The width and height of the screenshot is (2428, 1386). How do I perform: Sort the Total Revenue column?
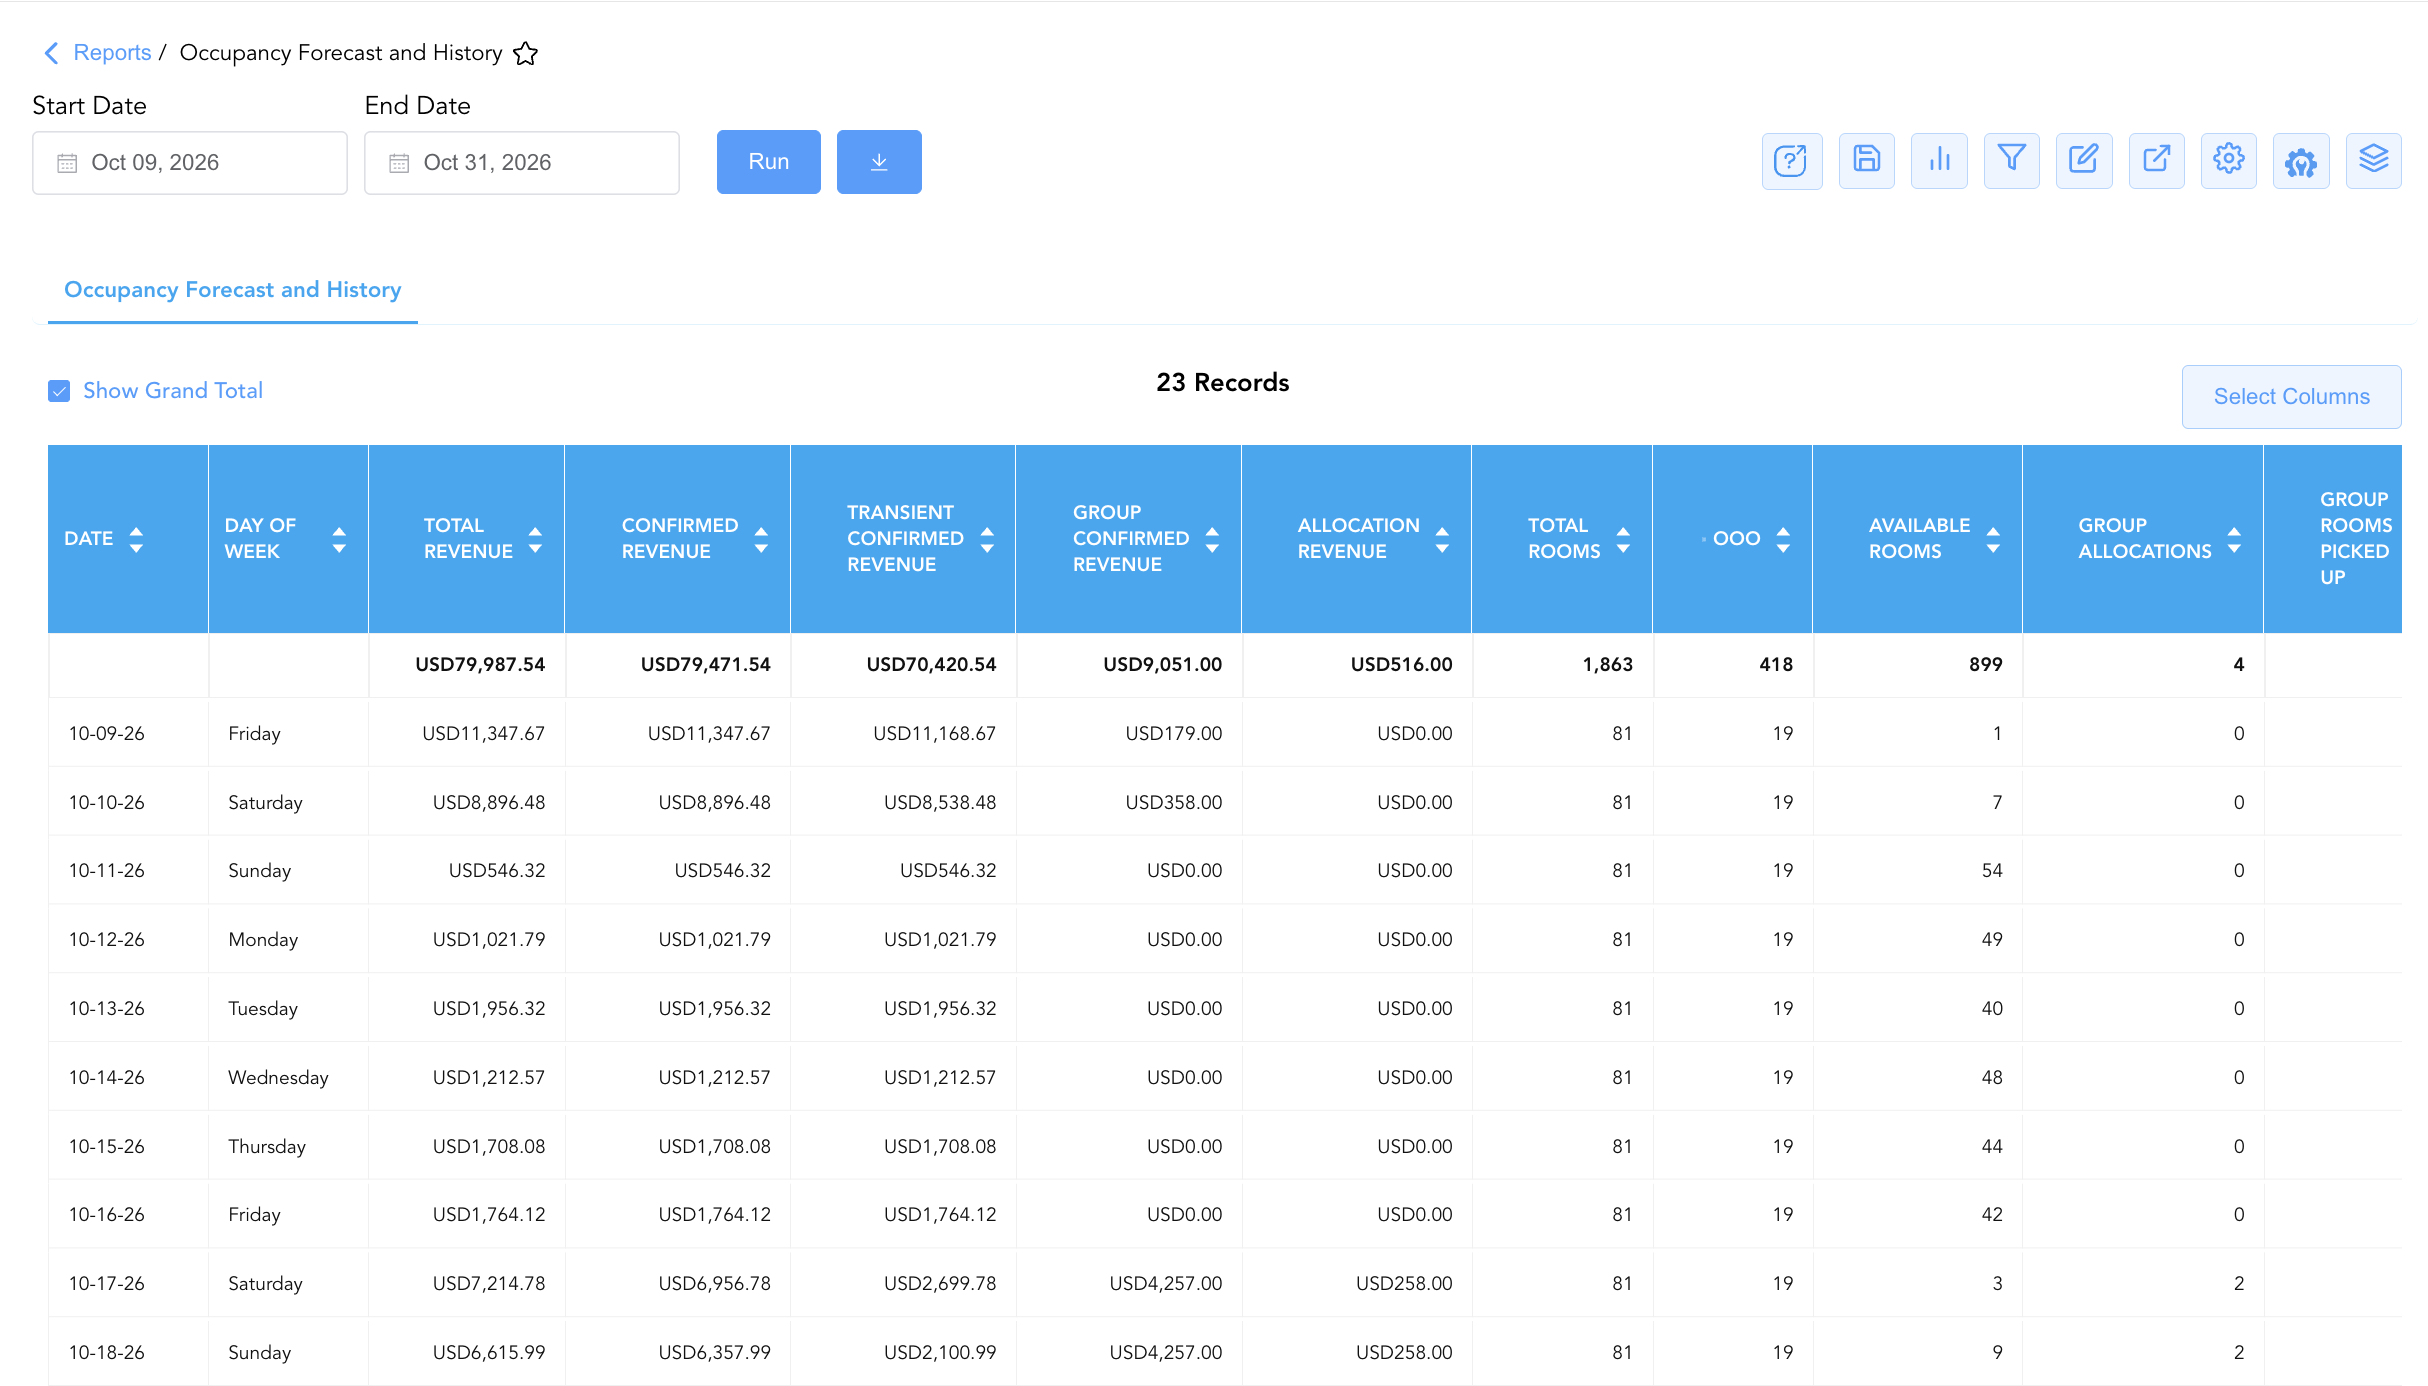(x=535, y=539)
